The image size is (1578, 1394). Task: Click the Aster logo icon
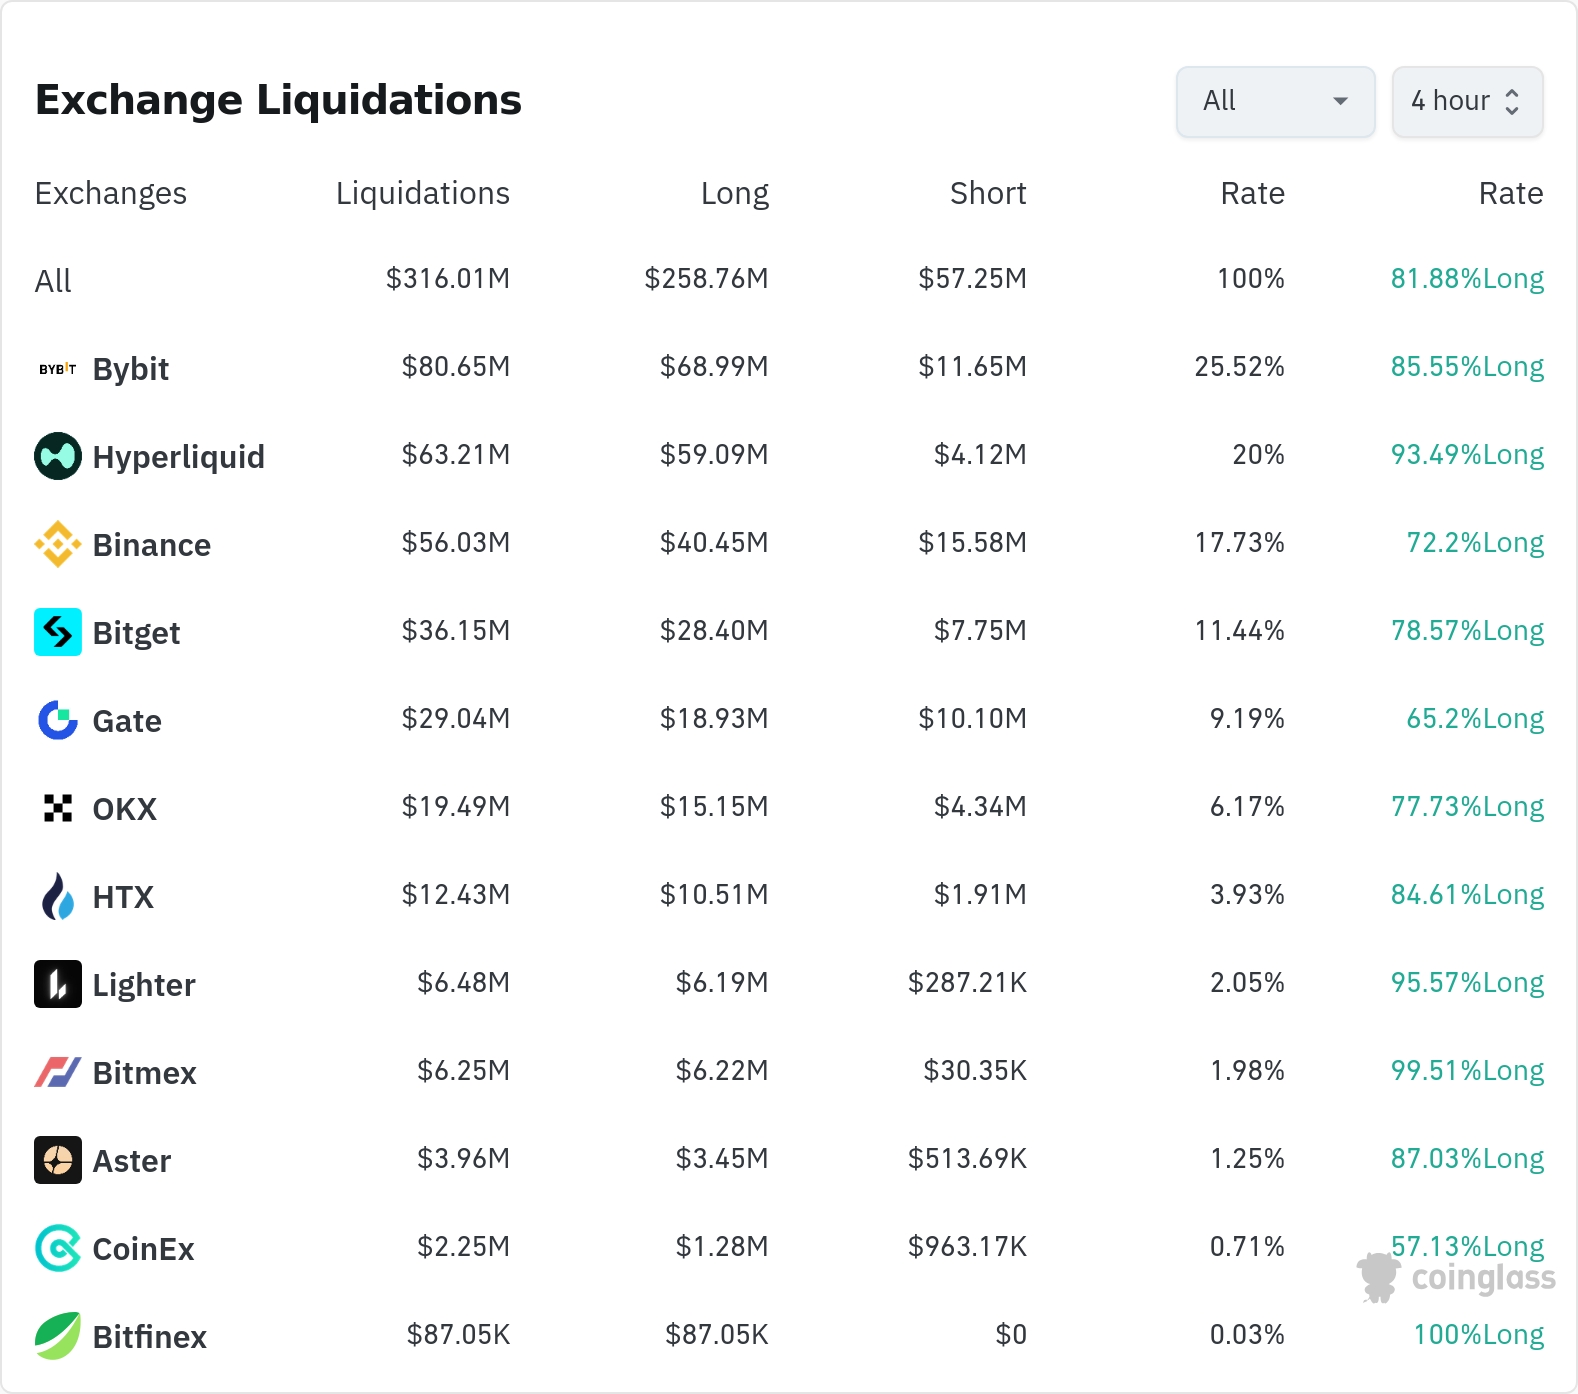(x=58, y=1160)
